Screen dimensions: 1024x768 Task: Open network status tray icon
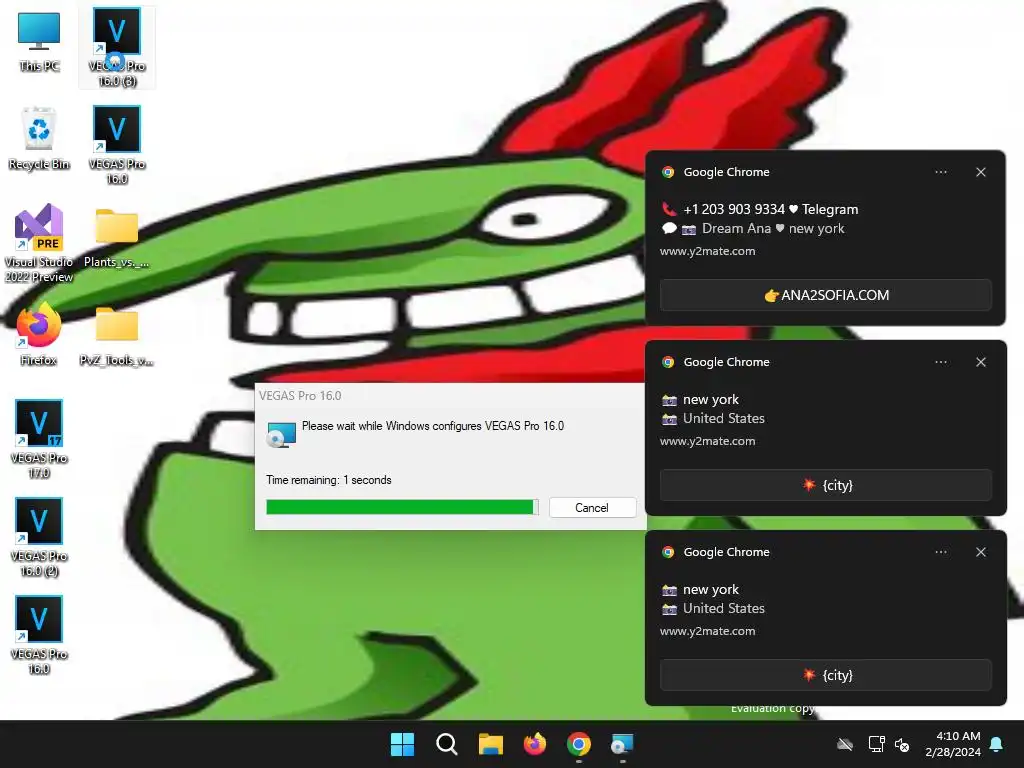(876, 744)
